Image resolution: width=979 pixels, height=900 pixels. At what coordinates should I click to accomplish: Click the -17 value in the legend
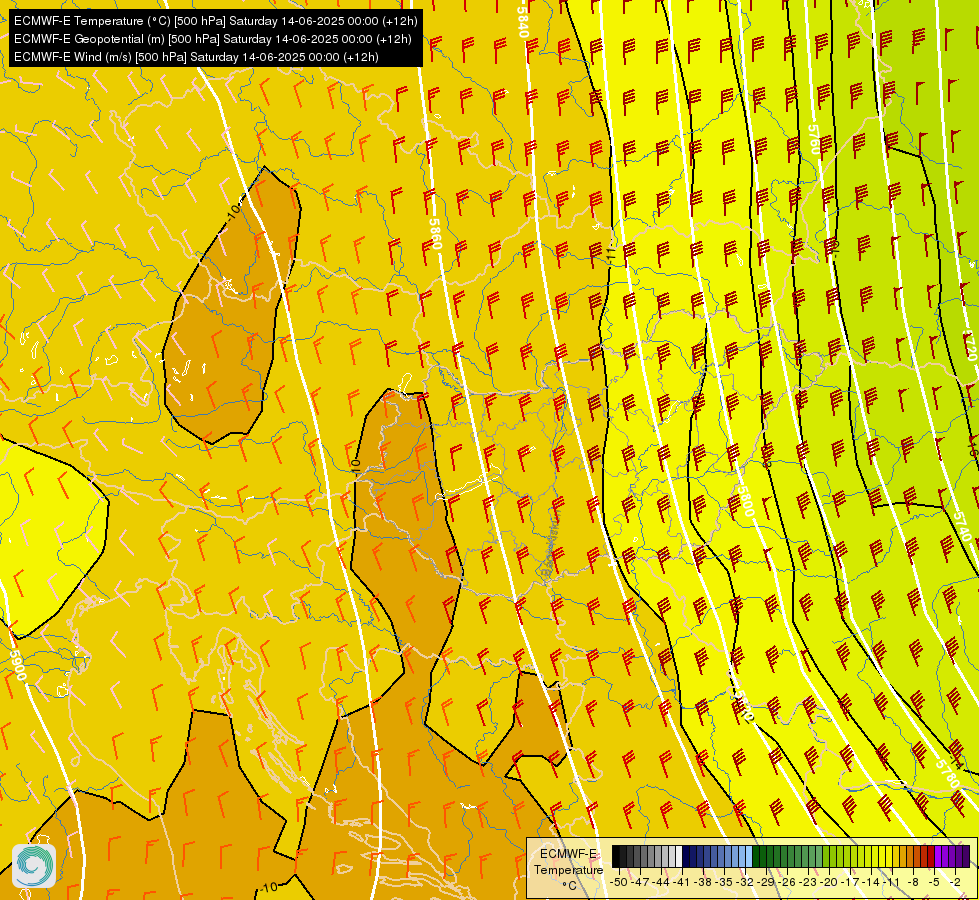pos(850,882)
